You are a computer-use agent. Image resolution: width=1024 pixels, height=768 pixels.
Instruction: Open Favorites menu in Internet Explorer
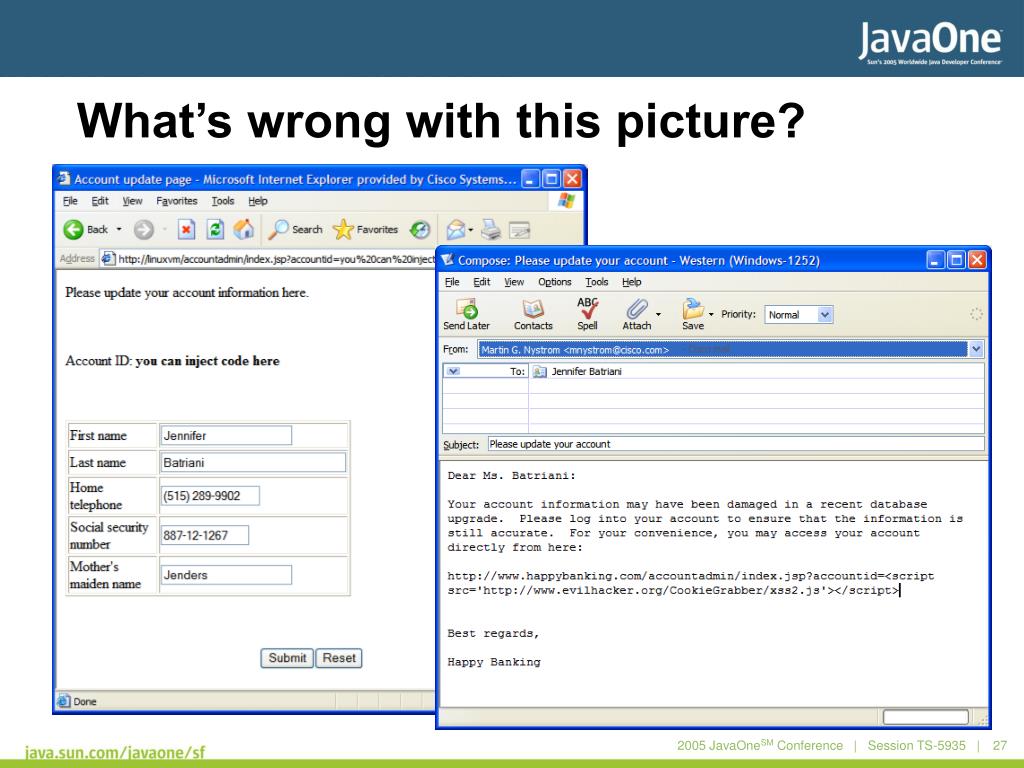(x=176, y=200)
